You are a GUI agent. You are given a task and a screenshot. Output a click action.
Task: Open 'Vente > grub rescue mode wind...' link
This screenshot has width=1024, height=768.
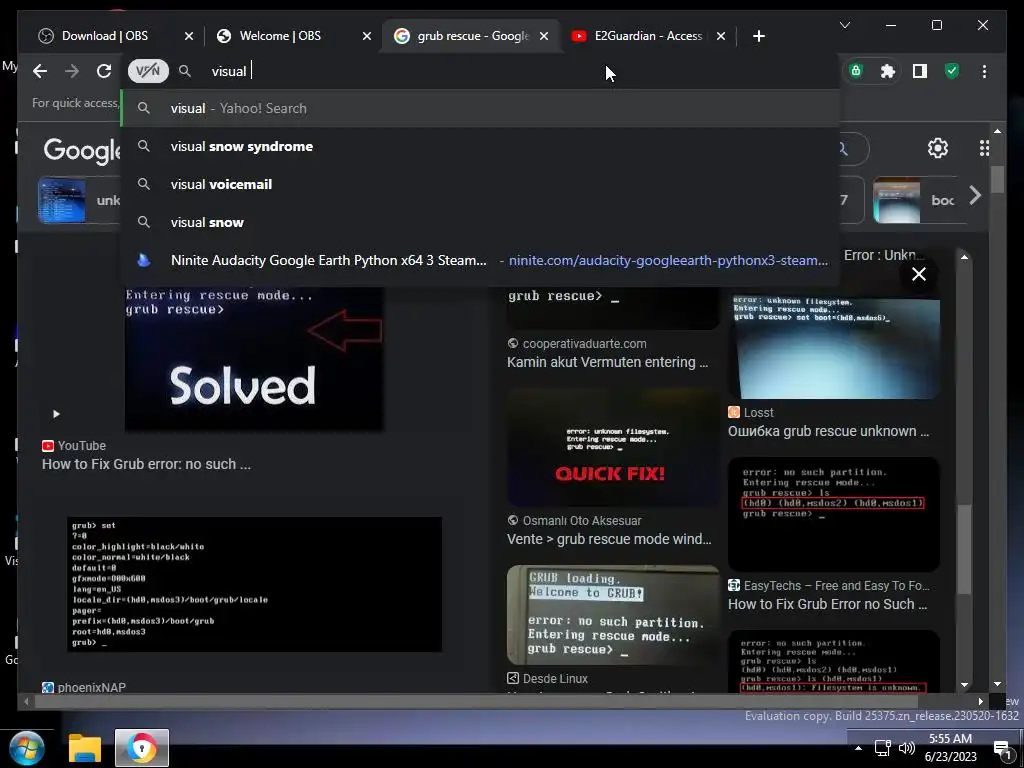(x=609, y=539)
